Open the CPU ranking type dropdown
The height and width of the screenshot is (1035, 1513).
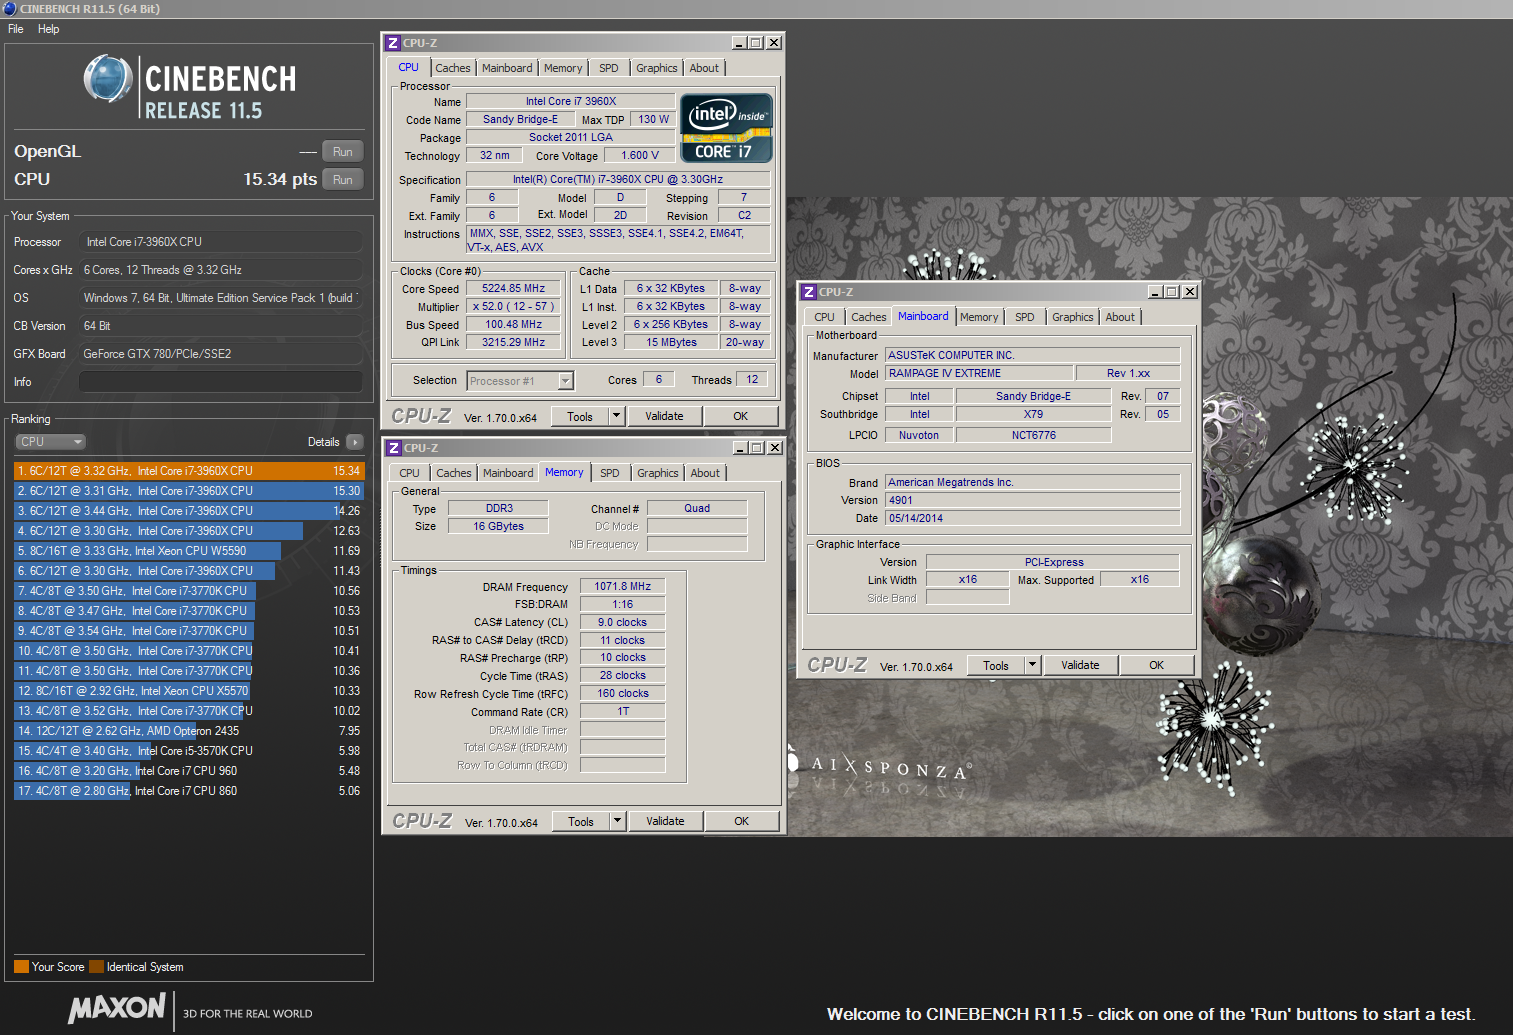[50, 442]
